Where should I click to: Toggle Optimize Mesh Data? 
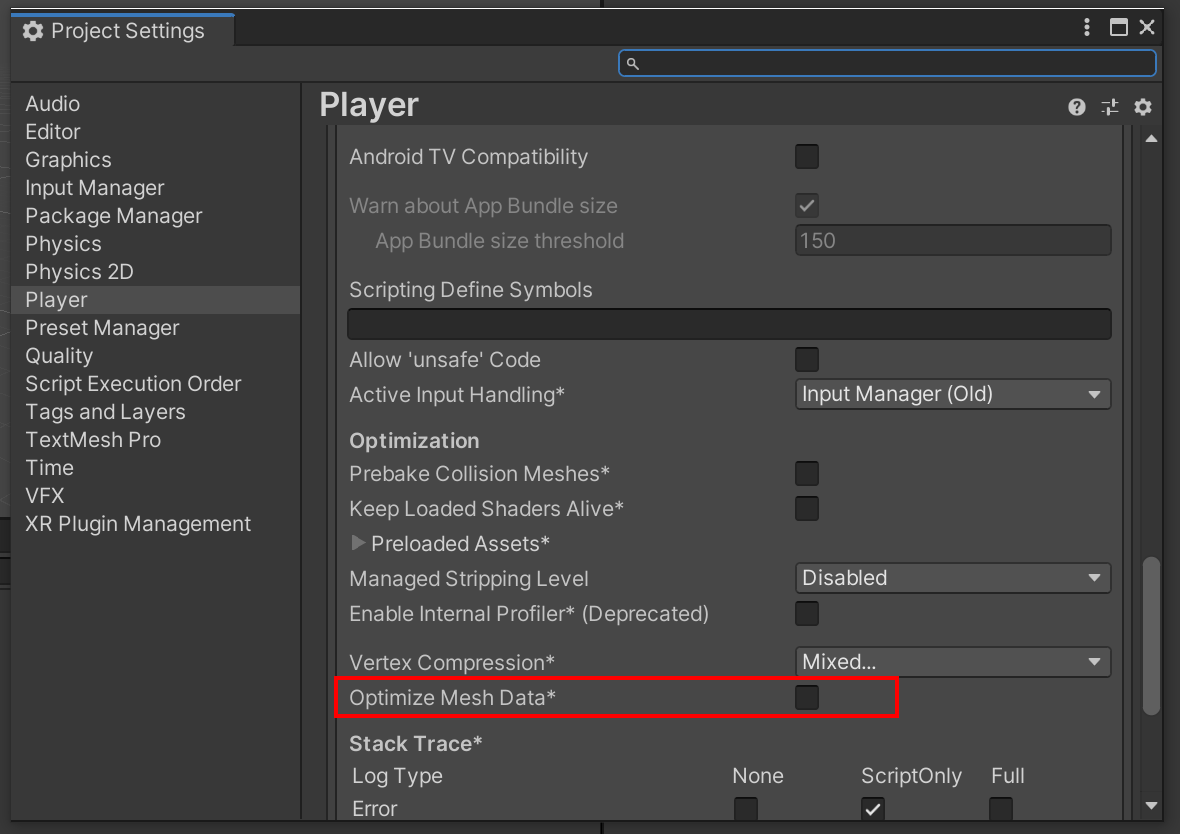click(x=807, y=697)
